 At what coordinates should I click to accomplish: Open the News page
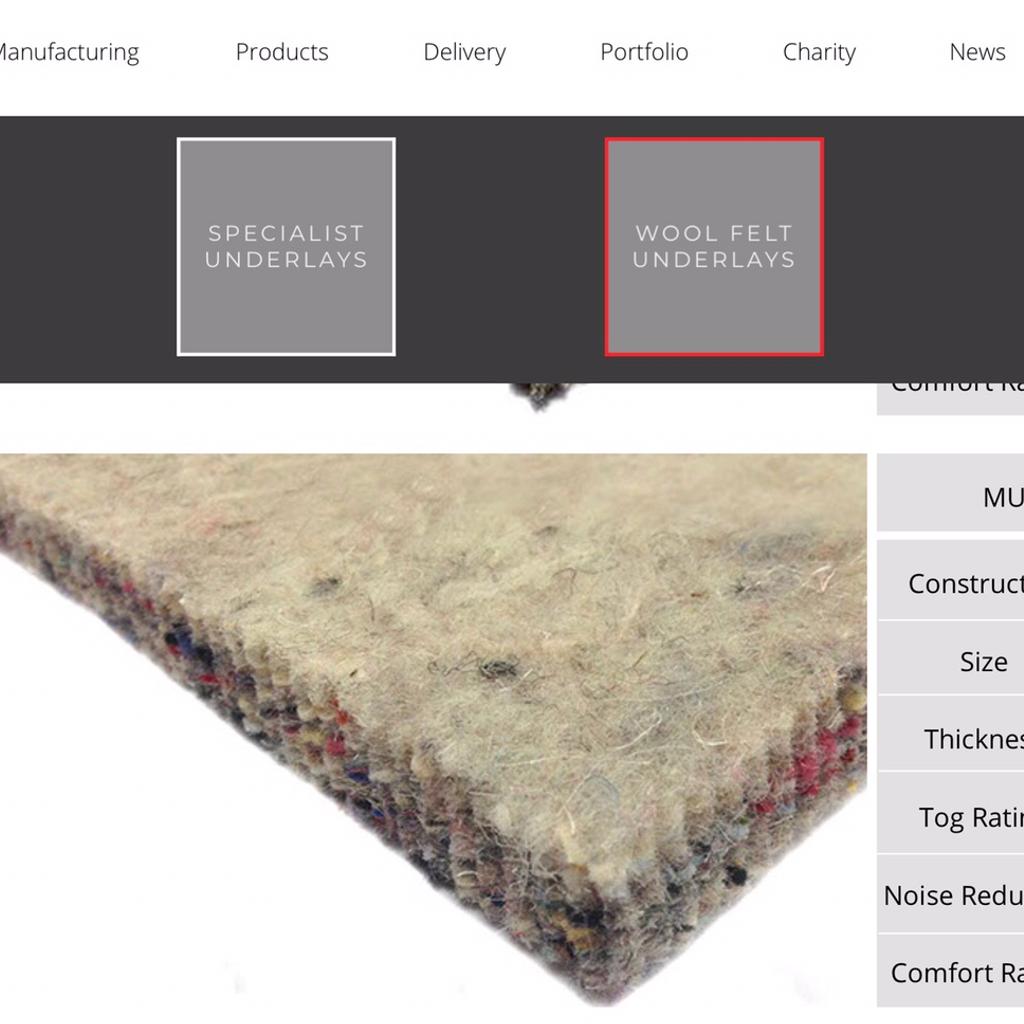[977, 52]
